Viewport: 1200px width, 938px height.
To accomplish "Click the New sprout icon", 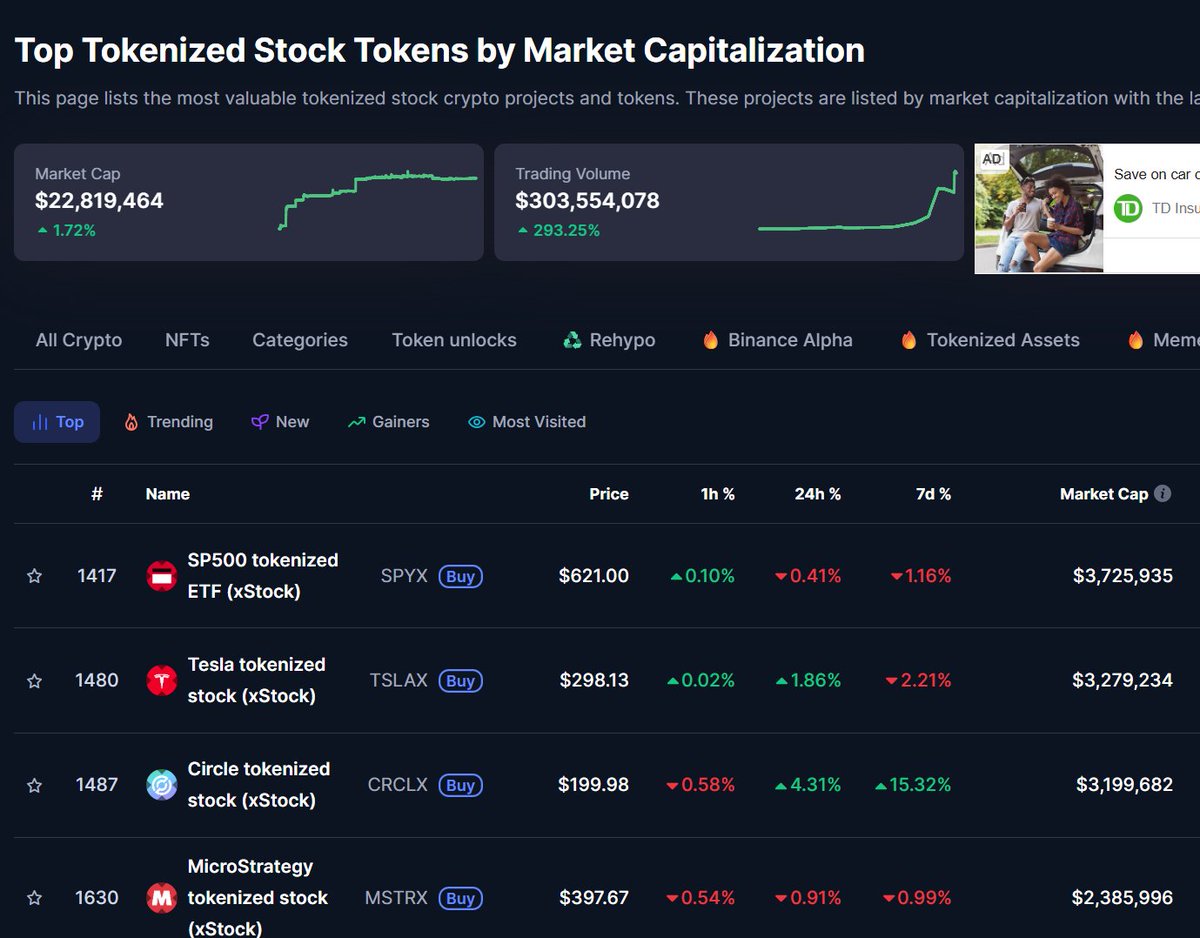I will [x=259, y=422].
